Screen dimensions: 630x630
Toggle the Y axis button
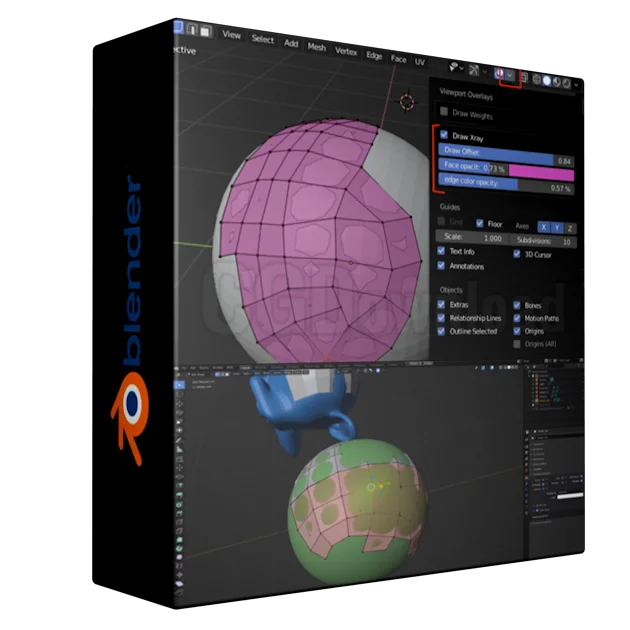tap(557, 228)
